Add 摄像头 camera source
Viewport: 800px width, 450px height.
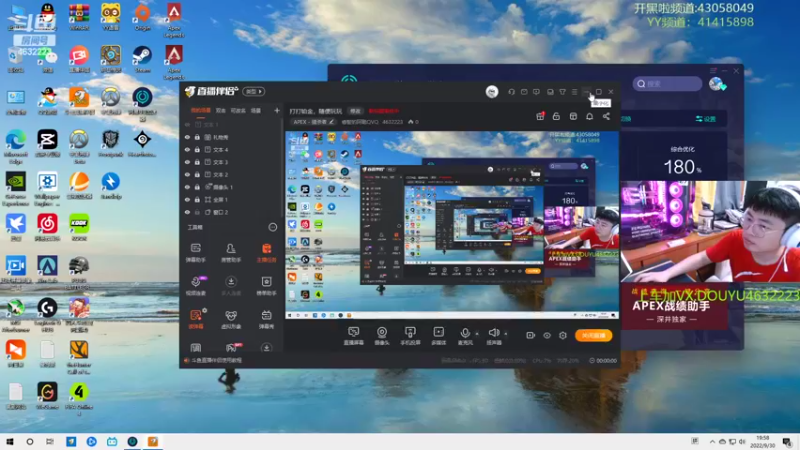382,336
